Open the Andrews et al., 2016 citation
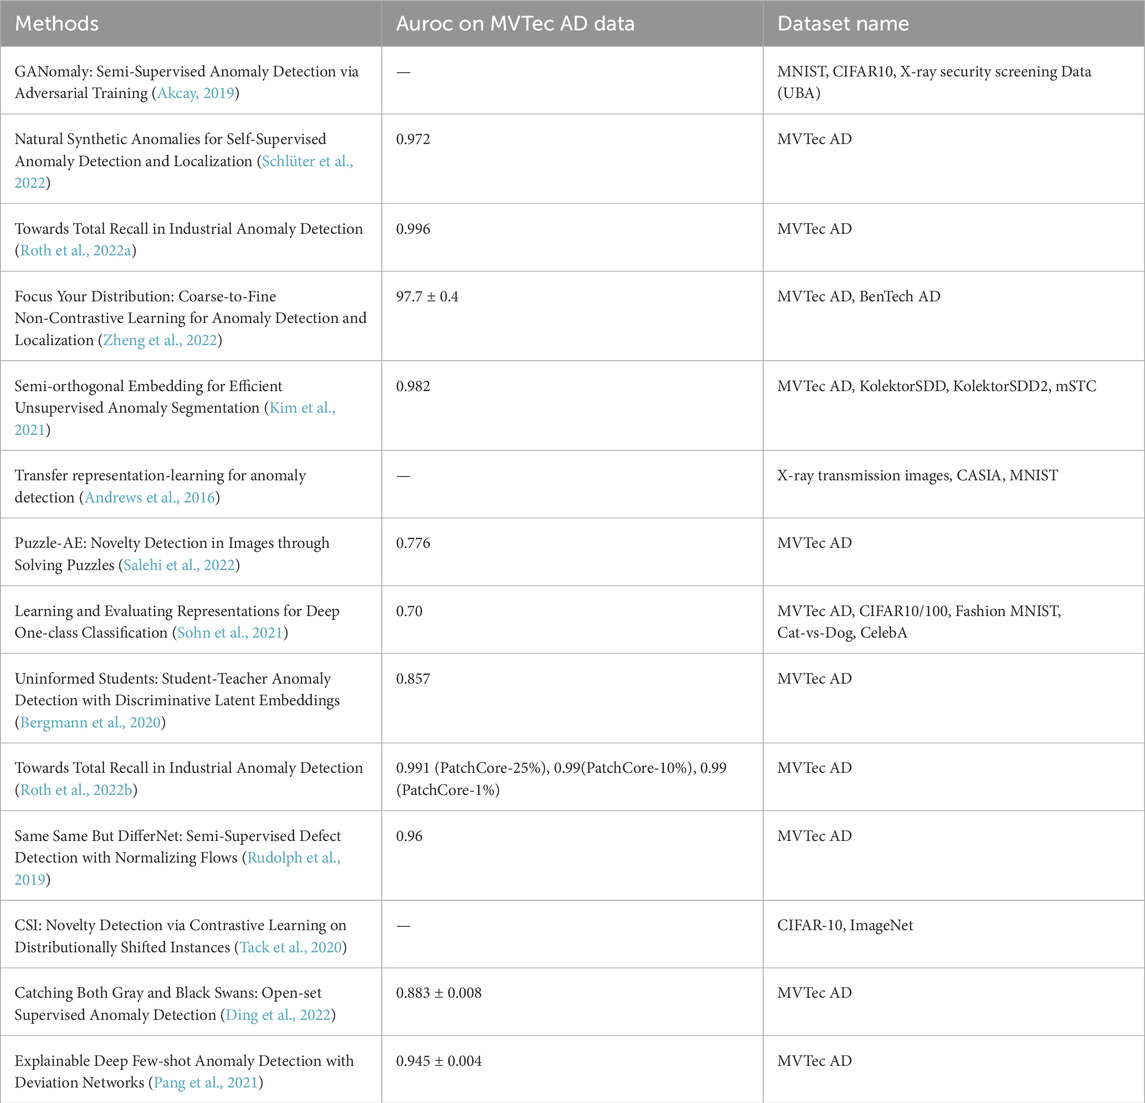 (150, 497)
